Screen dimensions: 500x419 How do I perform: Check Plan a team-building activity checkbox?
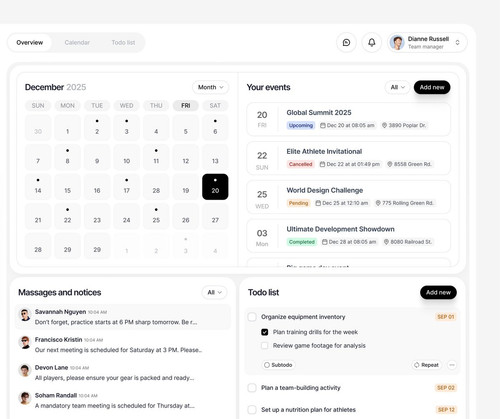[x=252, y=388]
